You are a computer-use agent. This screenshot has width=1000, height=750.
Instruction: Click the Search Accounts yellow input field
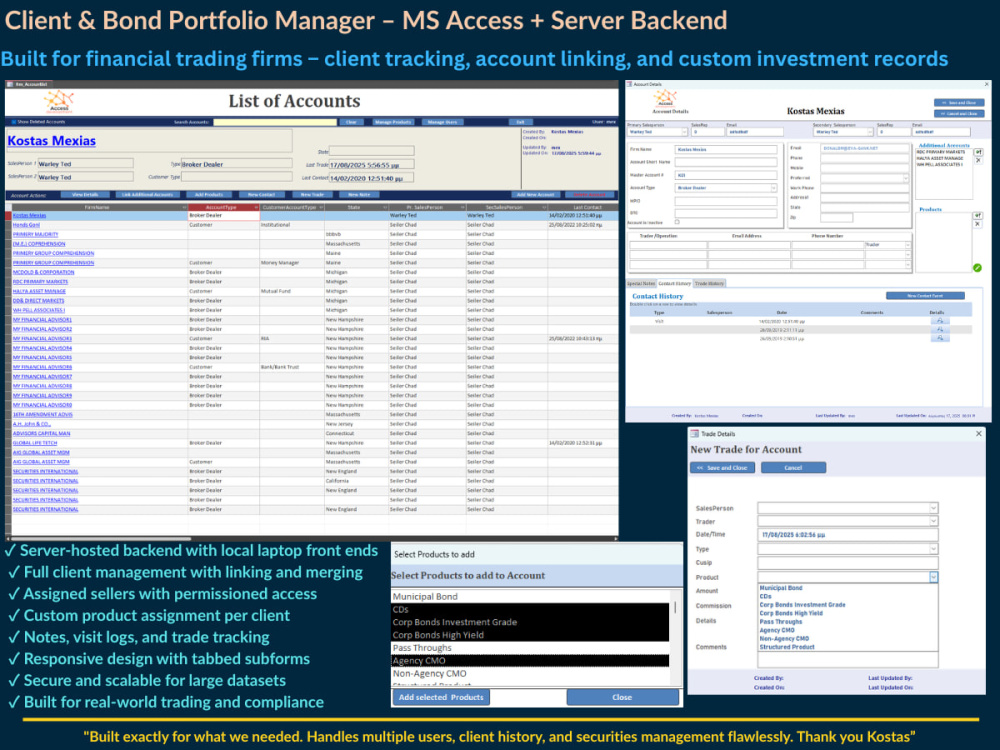[x=275, y=122]
